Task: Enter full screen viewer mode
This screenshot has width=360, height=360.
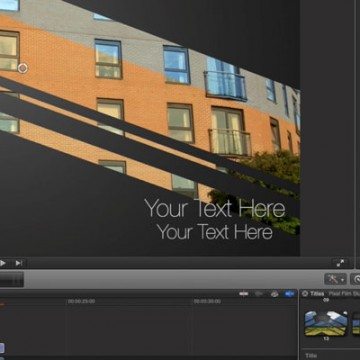Action: pos(340,263)
